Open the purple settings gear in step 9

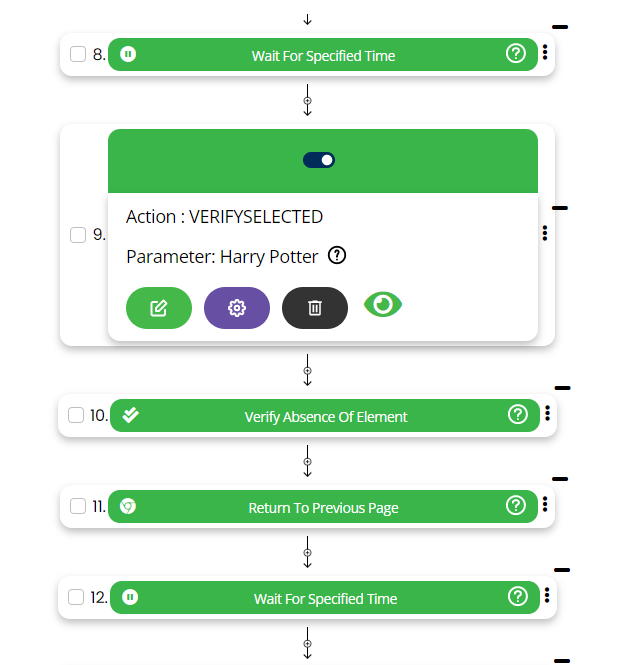pyautogui.click(x=237, y=307)
